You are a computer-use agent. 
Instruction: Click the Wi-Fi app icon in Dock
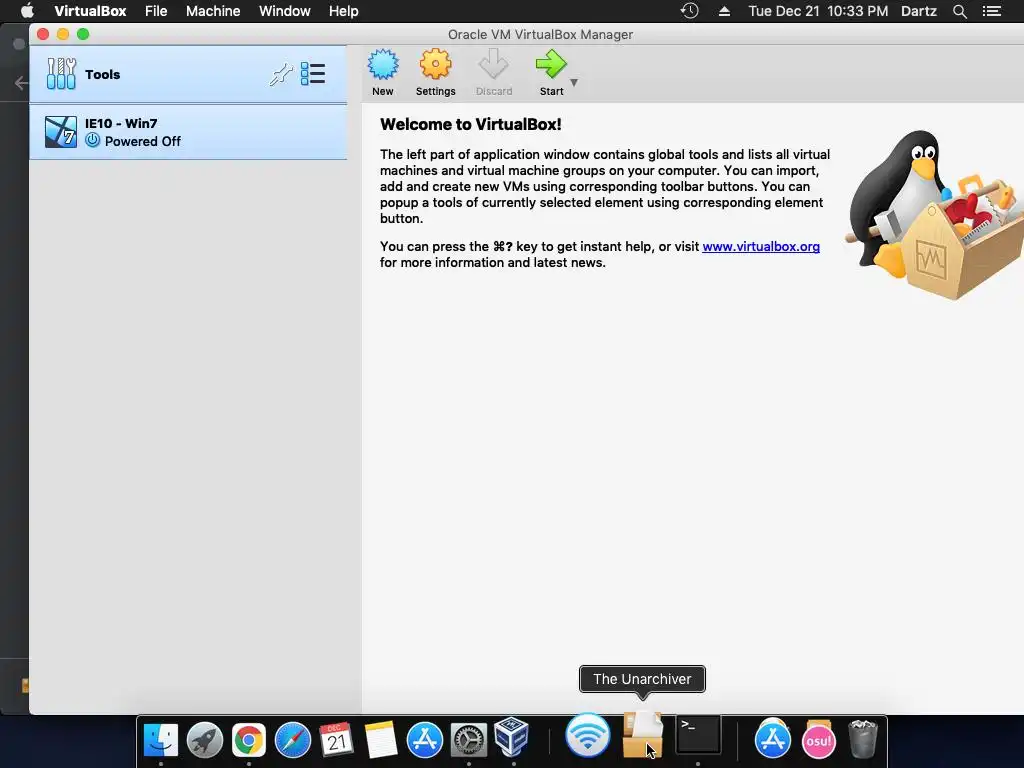[588, 735]
